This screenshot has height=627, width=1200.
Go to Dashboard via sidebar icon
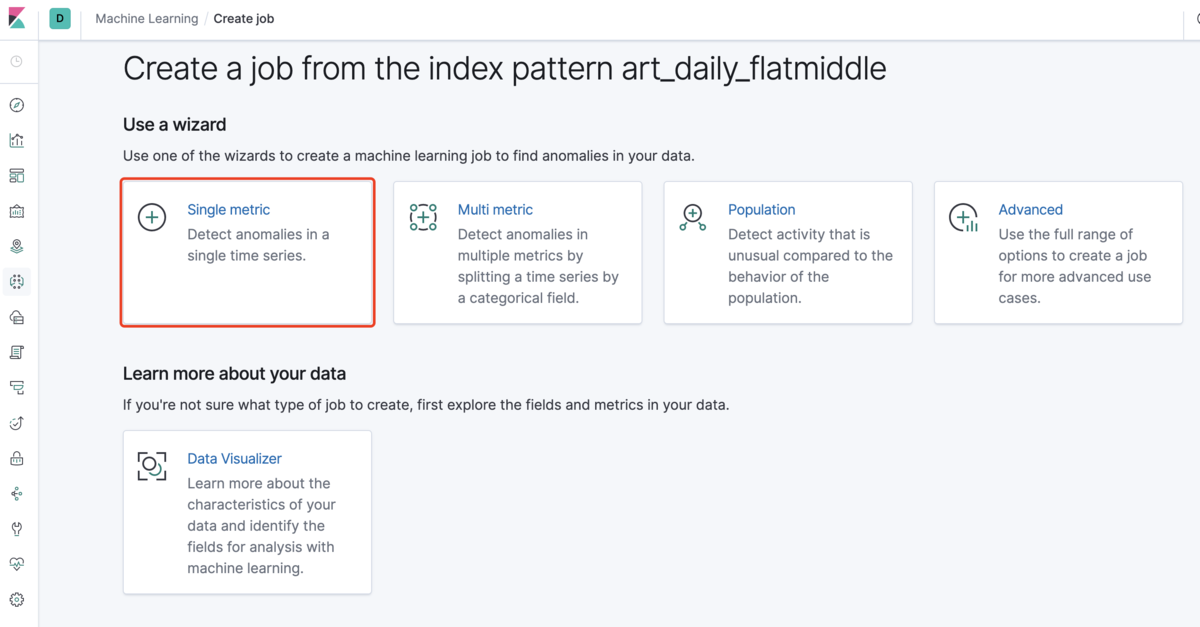tap(16, 176)
